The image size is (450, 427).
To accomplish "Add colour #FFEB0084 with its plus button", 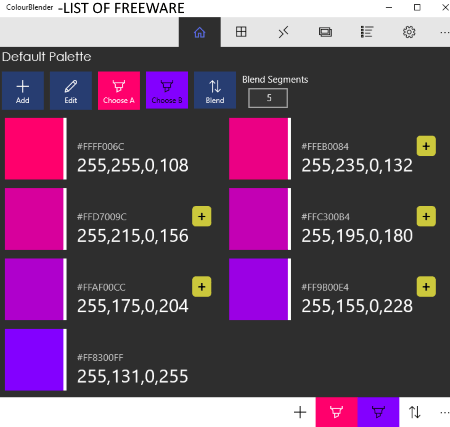I will pos(426,146).
